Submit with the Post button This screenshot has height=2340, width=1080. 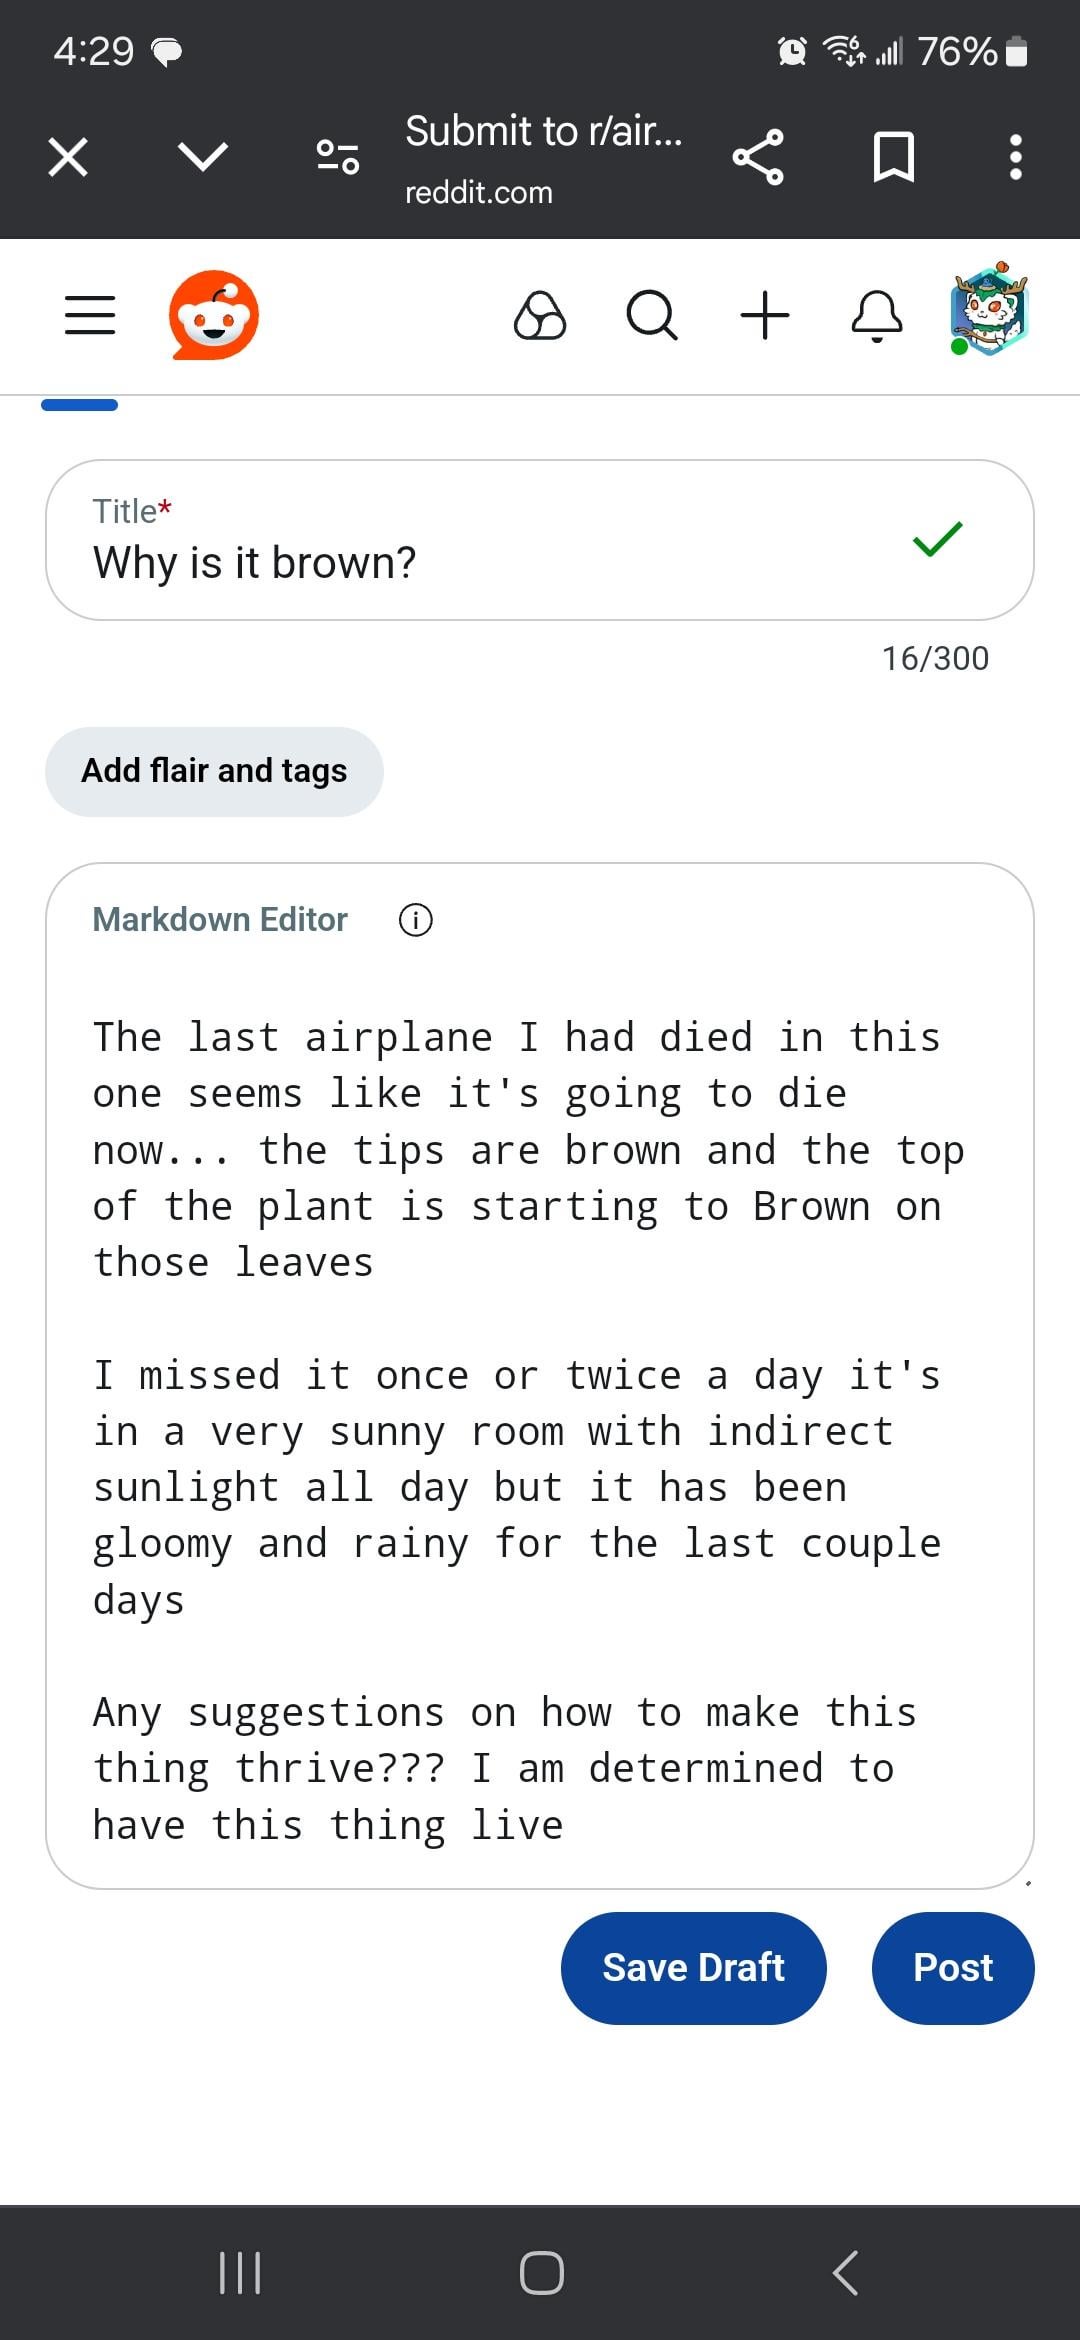coord(953,1968)
